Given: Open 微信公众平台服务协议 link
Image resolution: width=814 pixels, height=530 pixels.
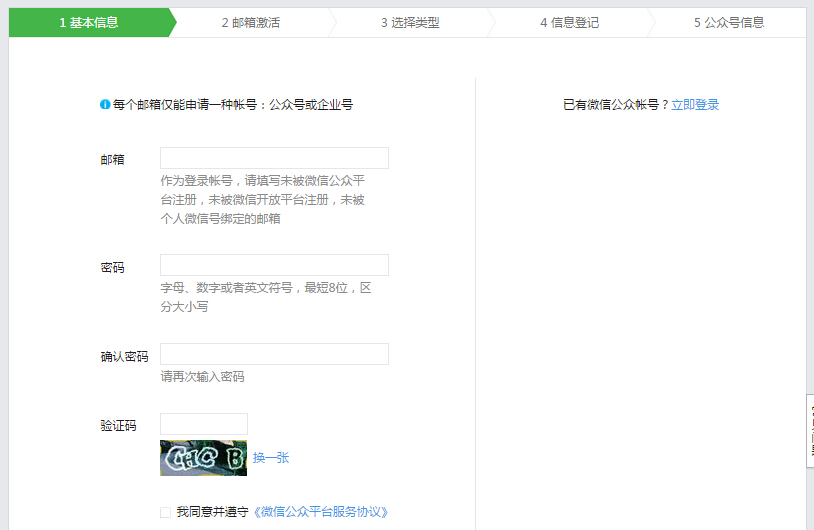Looking at the screenshot, I should click(320, 512).
